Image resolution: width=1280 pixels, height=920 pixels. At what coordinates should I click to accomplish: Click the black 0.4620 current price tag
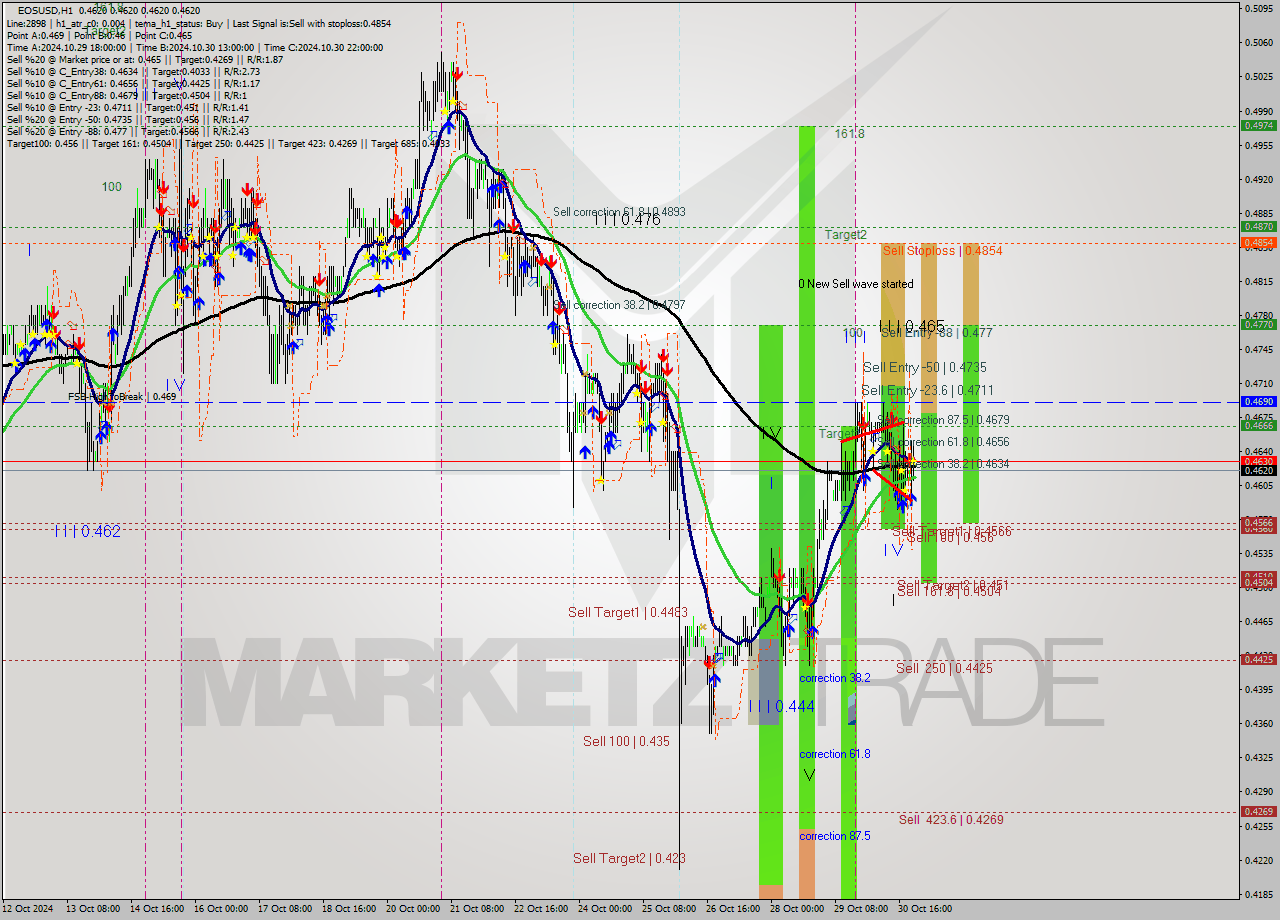[1258, 470]
